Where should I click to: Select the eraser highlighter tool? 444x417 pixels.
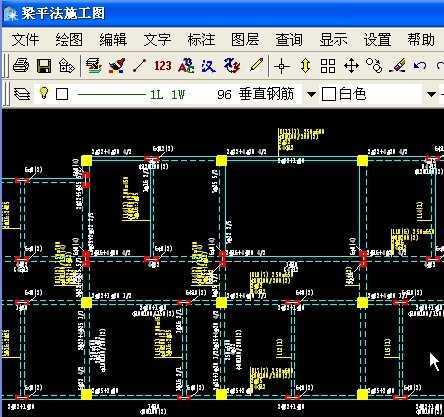pyautogui.click(x=398, y=65)
